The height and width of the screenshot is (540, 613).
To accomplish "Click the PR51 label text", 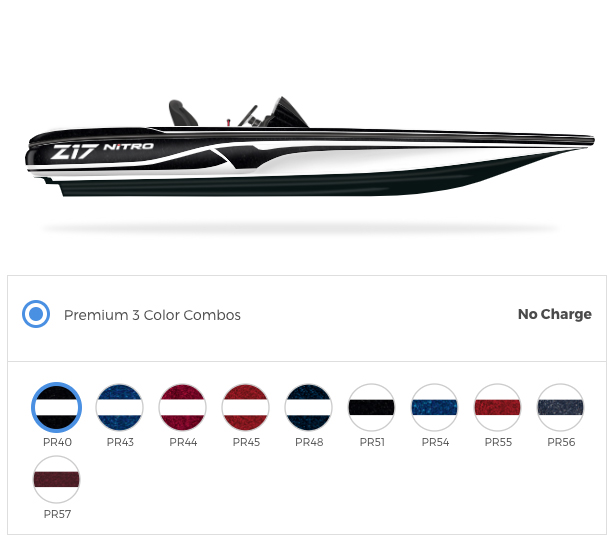I will (x=372, y=442).
